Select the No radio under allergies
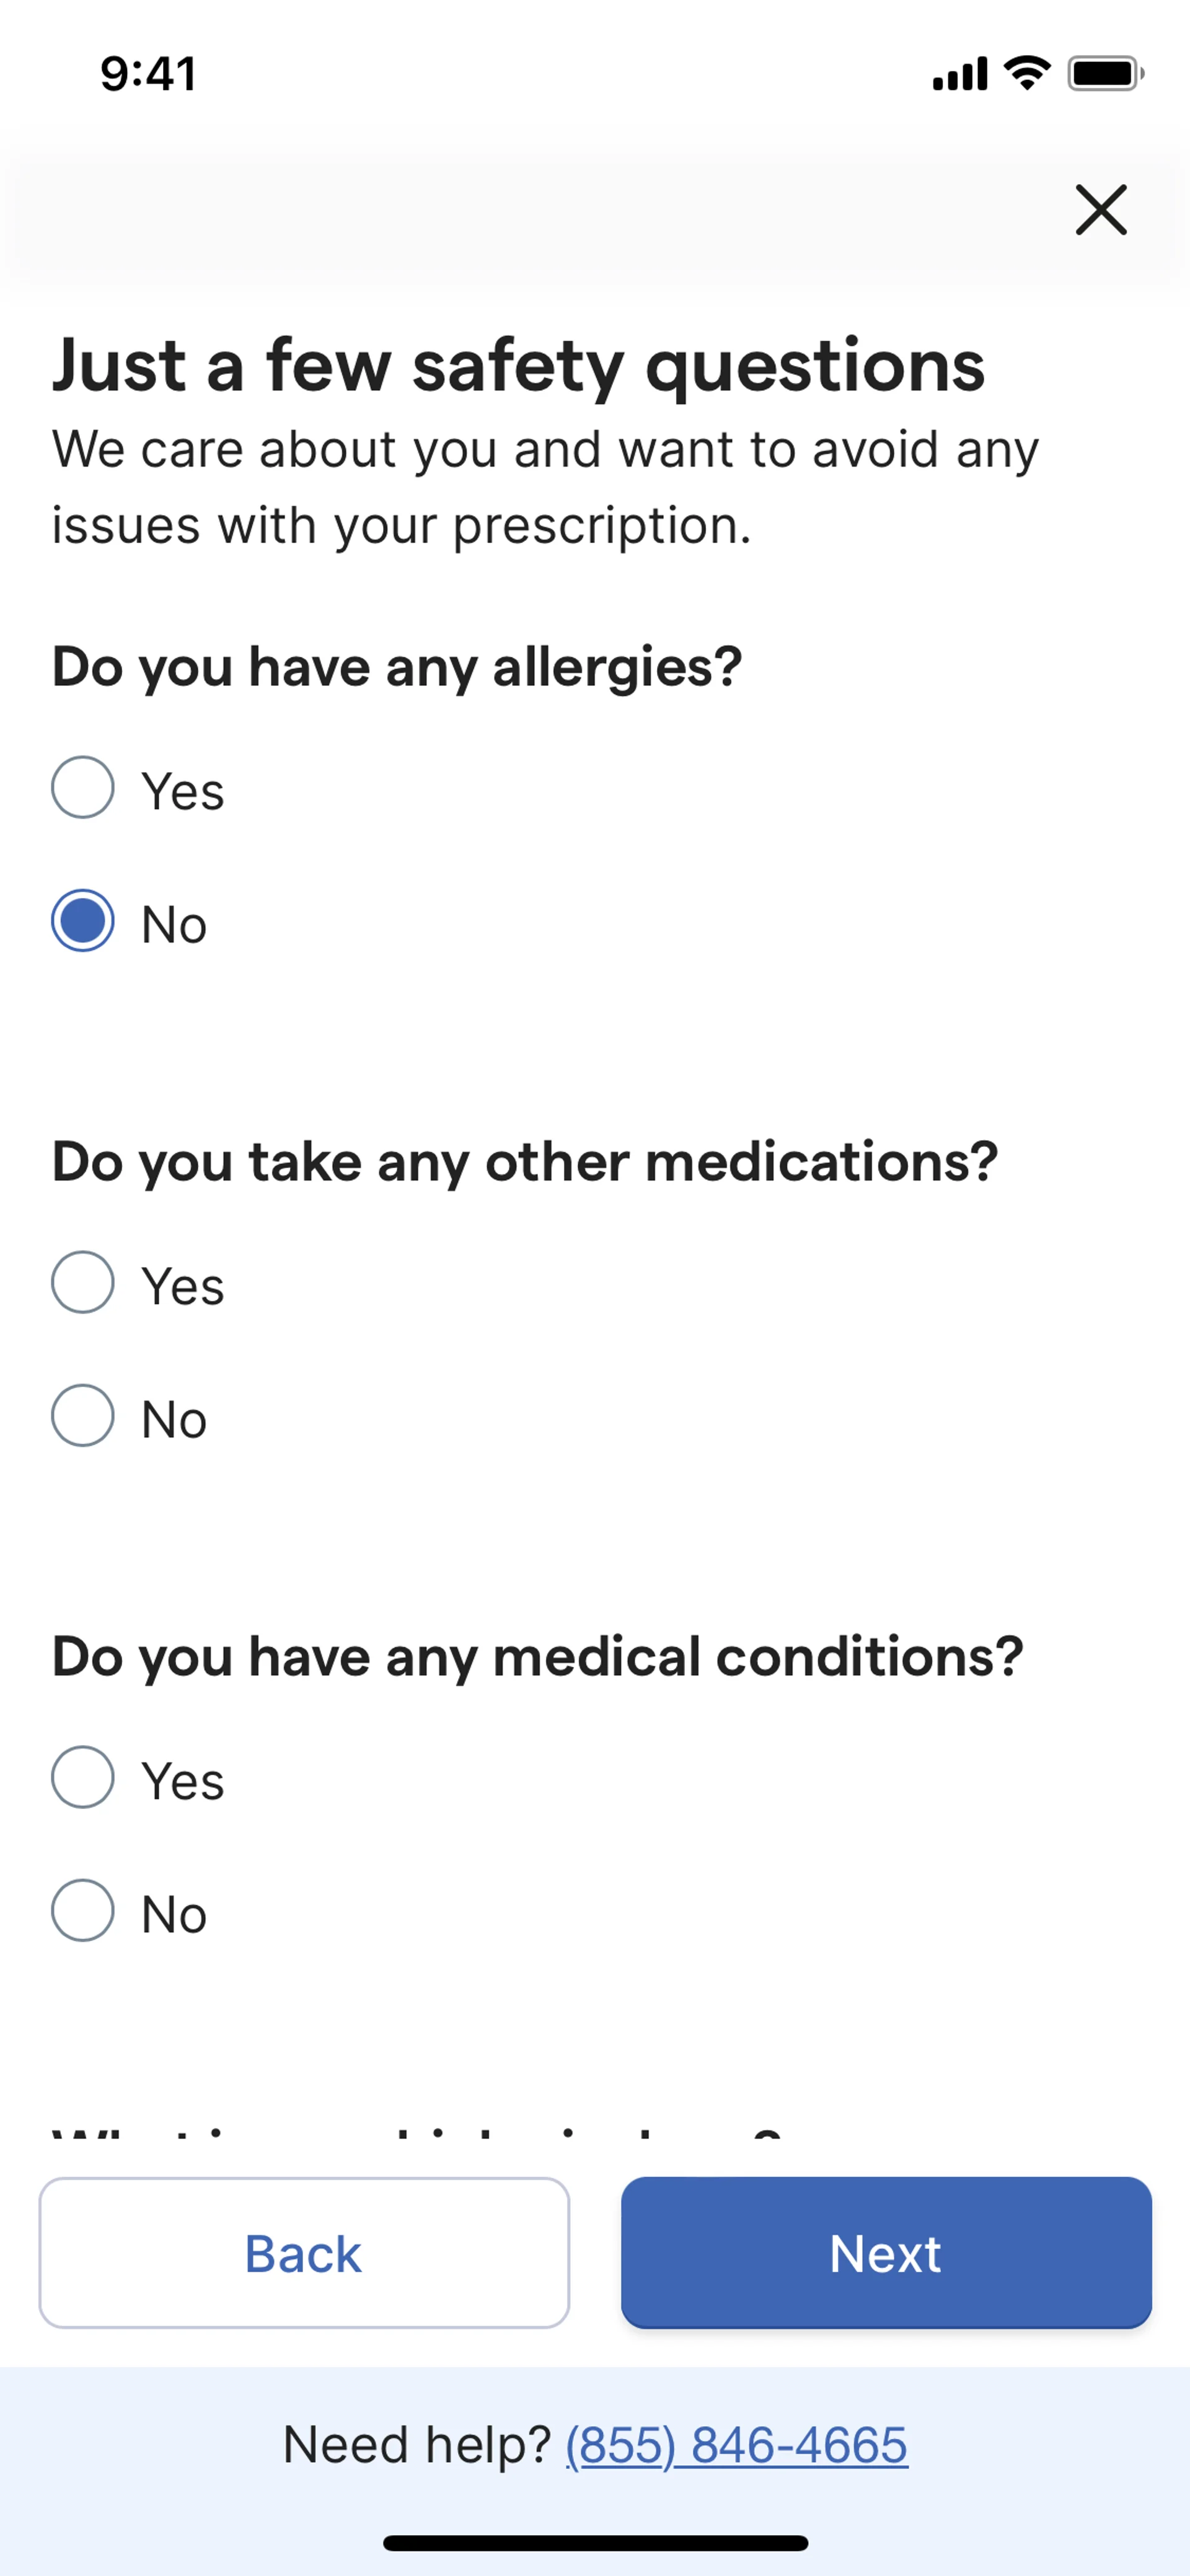Image resolution: width=1190 pixels, height=2576 pixels. click(x=83, y=921)
